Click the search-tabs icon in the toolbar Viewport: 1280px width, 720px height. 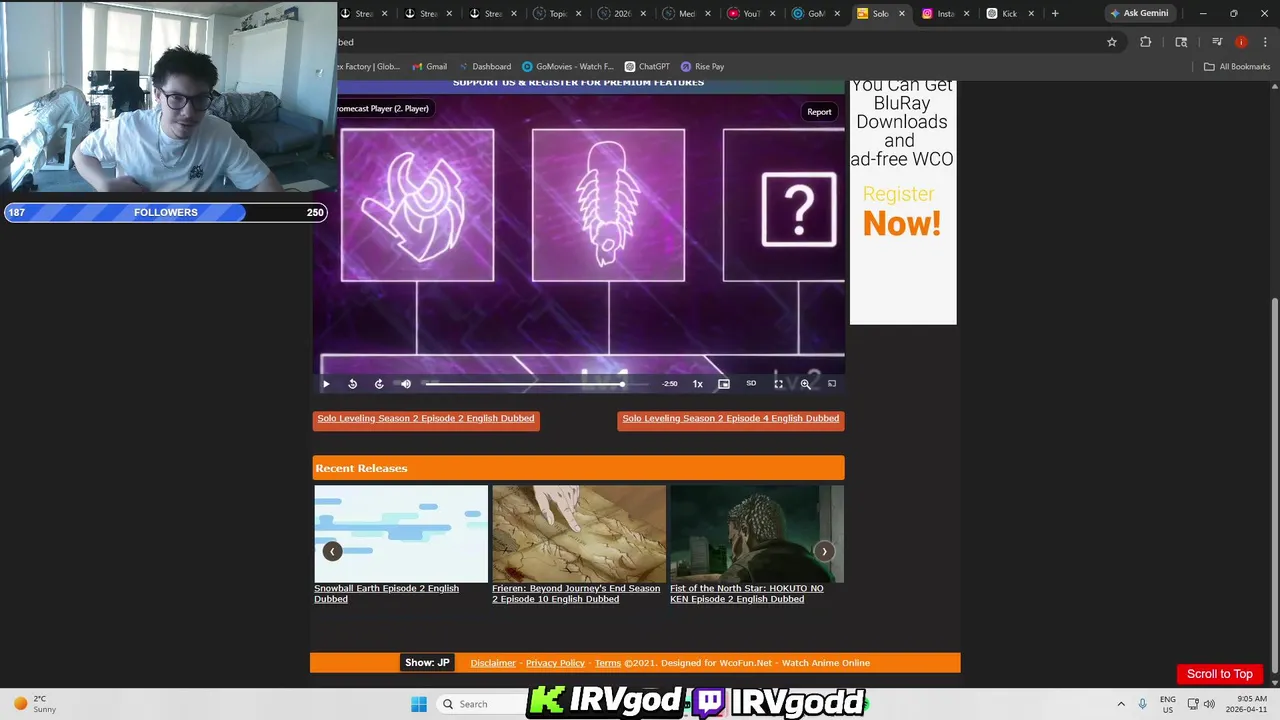(x=1181, y=42)
